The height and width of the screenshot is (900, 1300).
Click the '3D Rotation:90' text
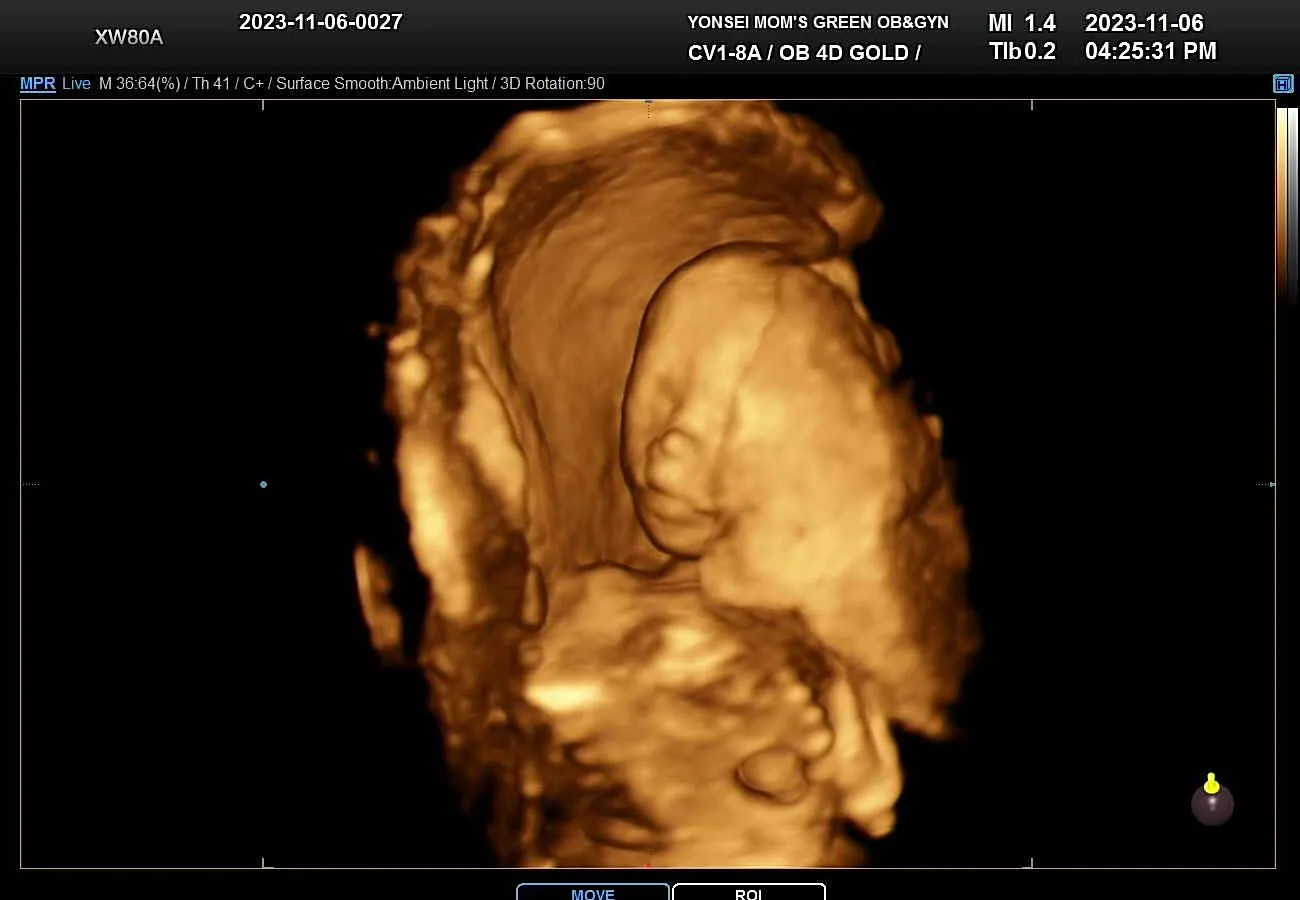click(552, 84)
